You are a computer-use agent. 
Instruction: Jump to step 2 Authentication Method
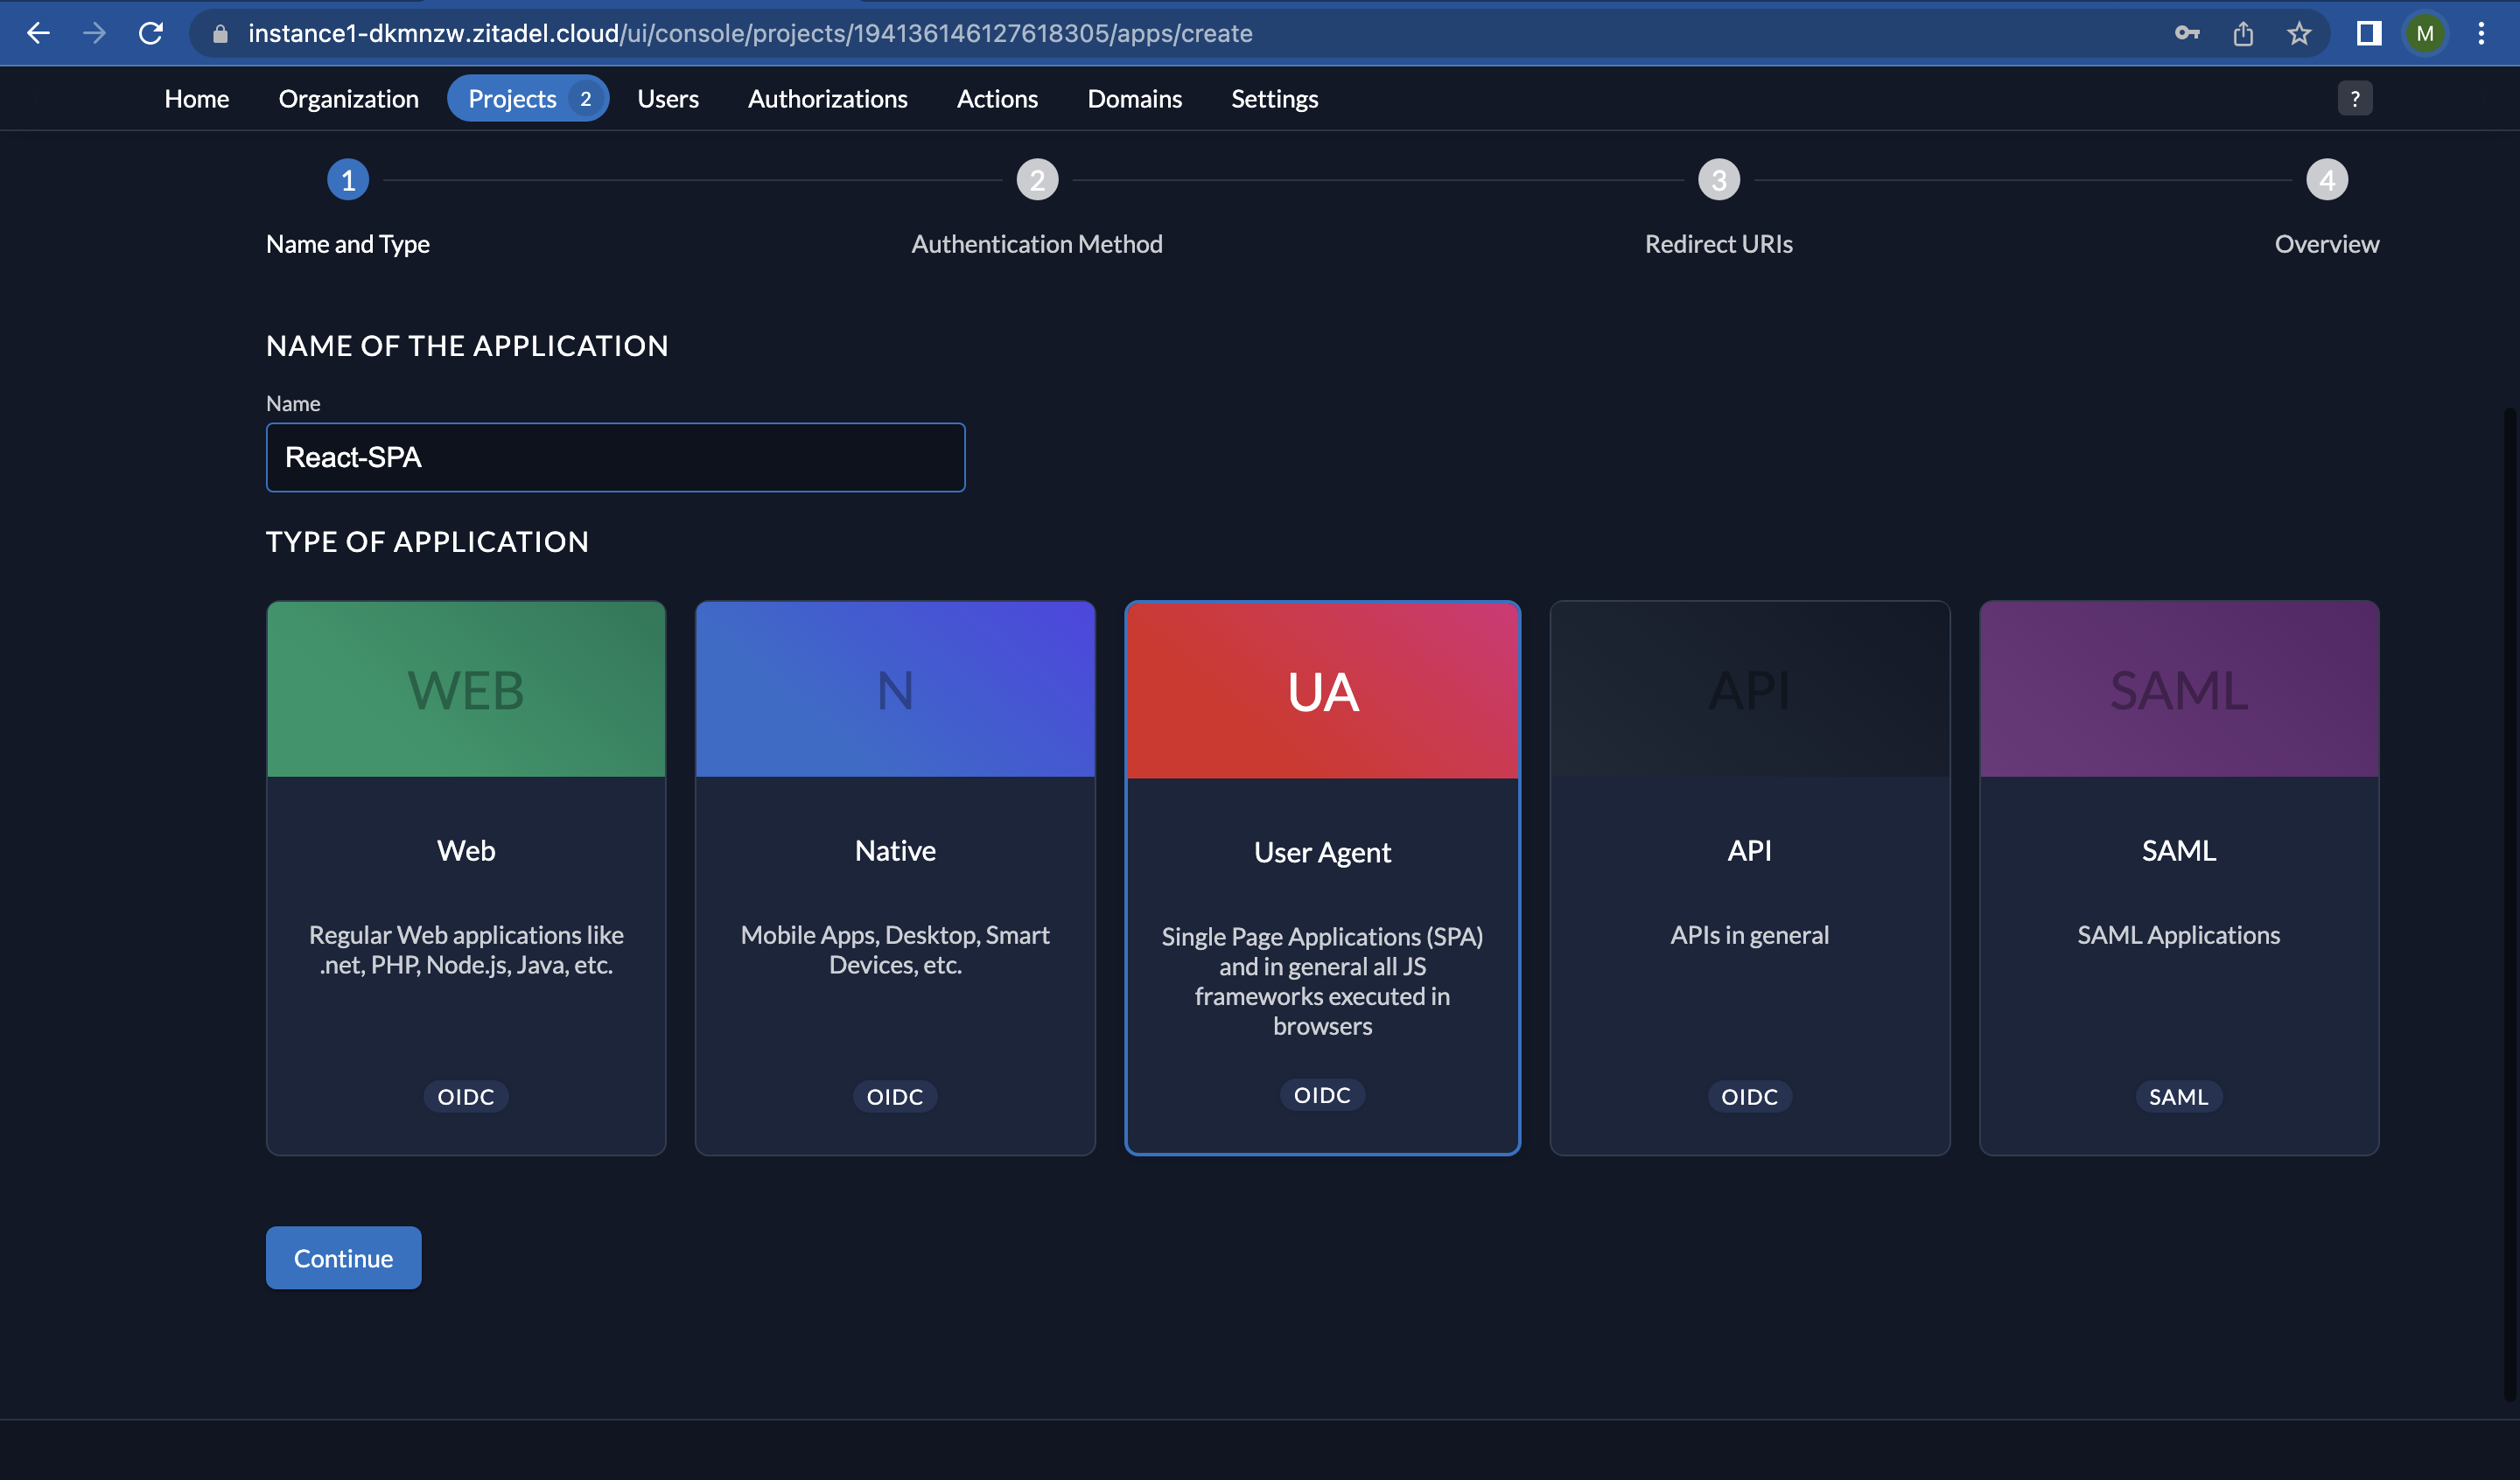point(1037,180)
